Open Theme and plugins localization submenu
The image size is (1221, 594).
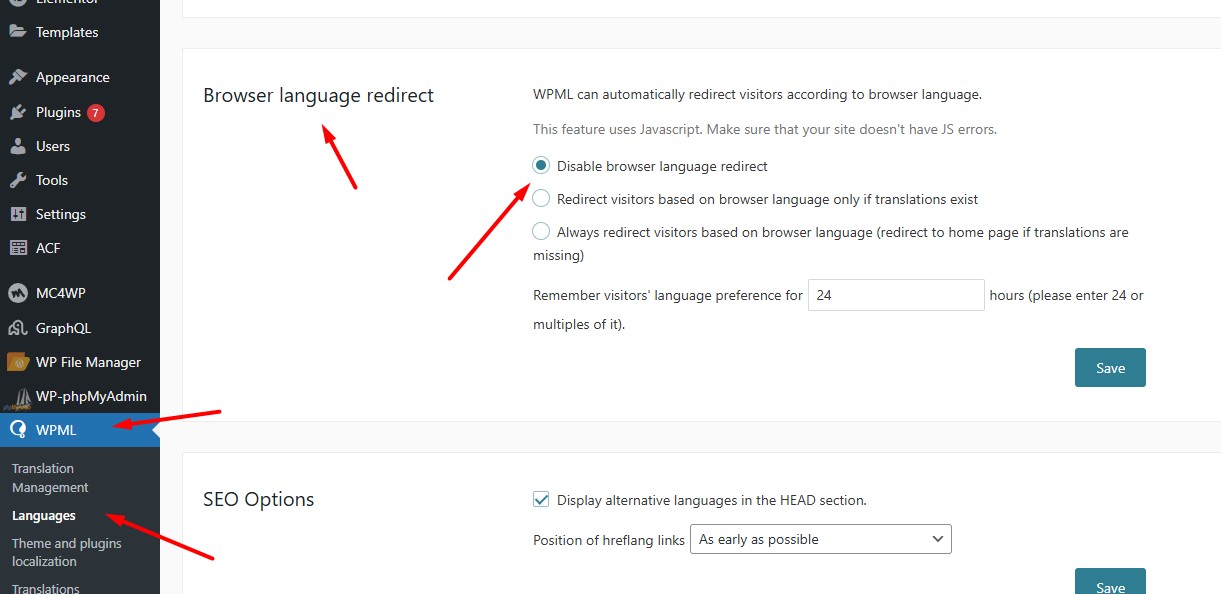click(x=67, y=552)
